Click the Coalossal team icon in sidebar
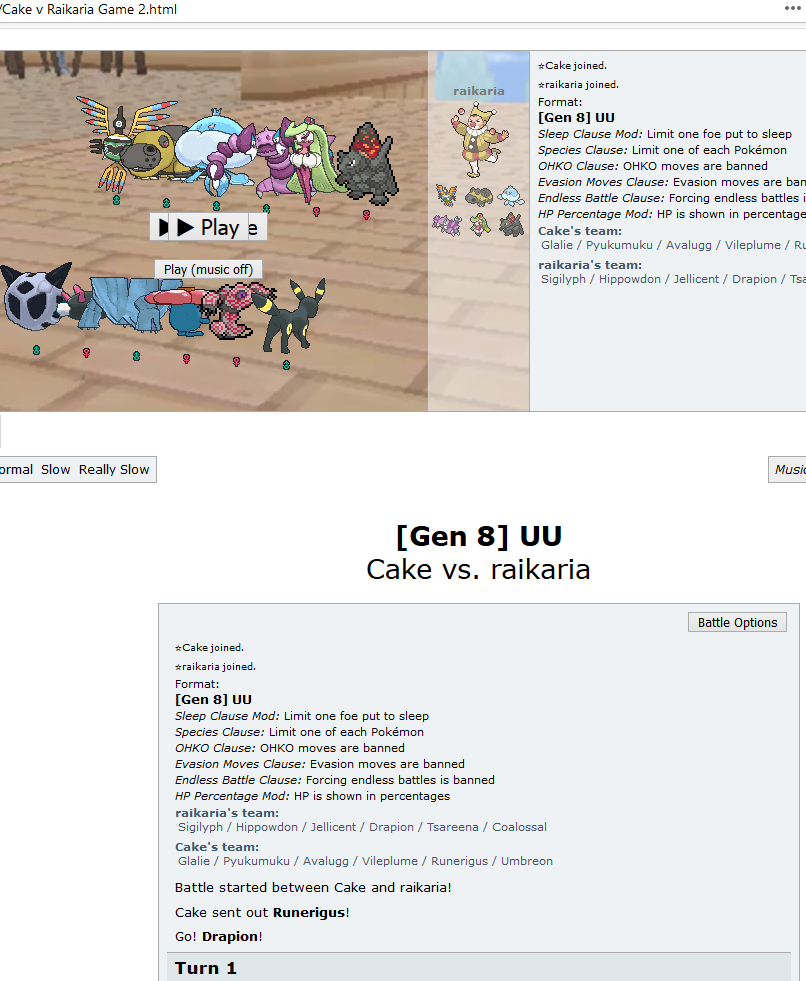 [x=511, y=225]
